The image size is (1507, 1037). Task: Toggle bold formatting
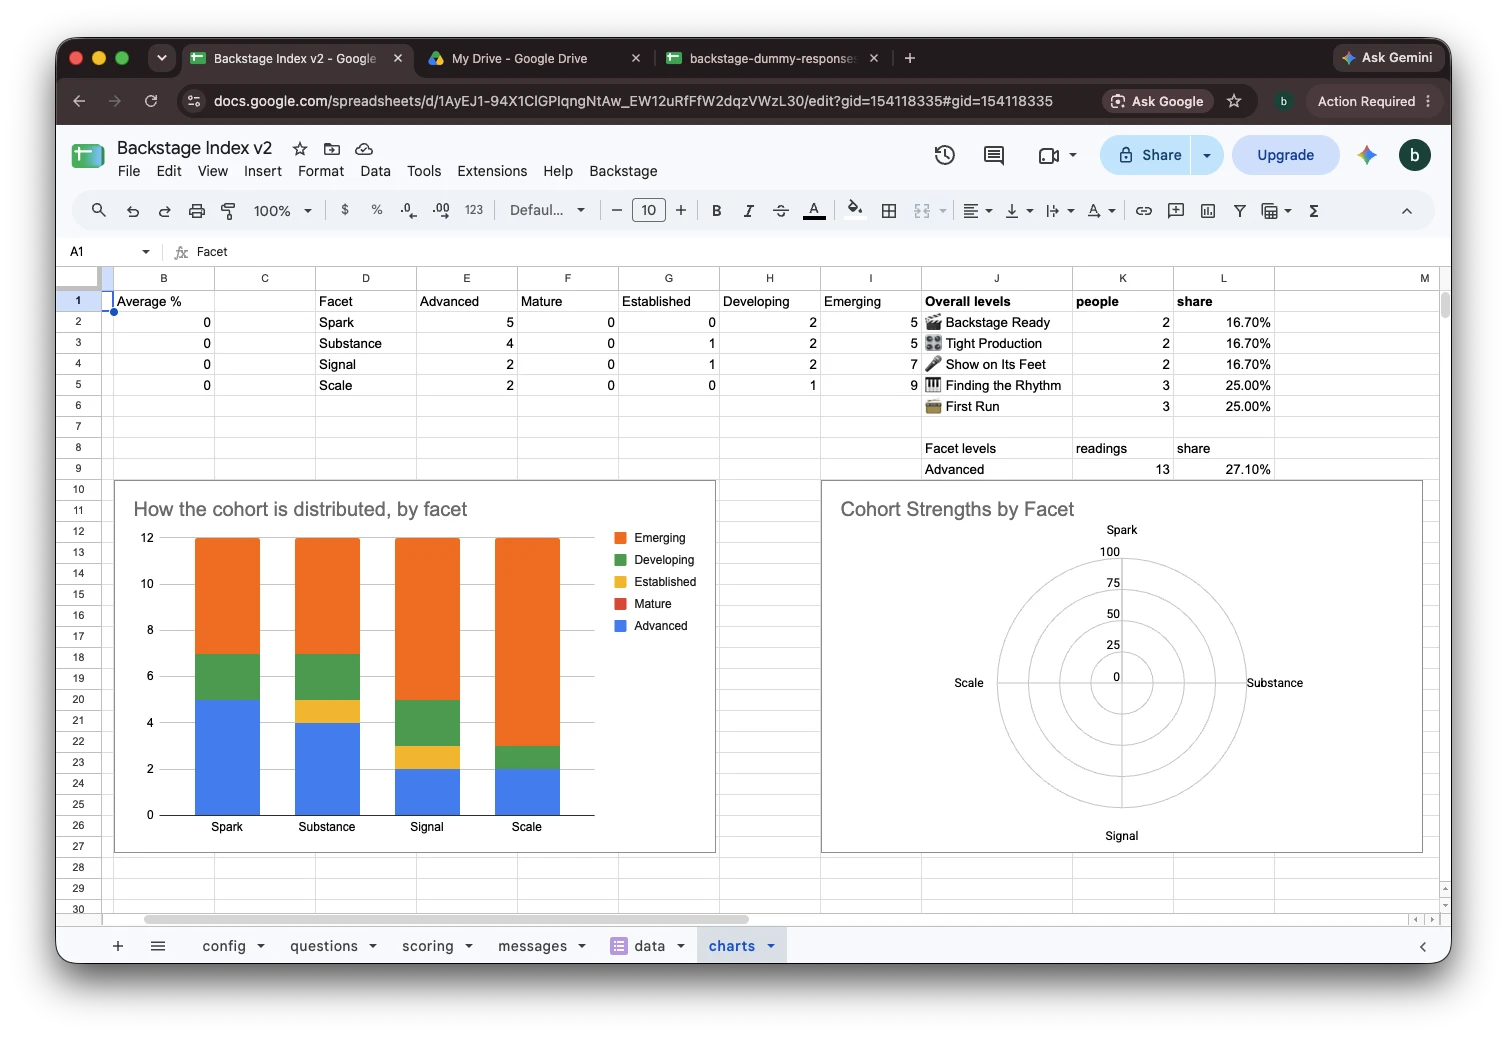pos(716,210)
